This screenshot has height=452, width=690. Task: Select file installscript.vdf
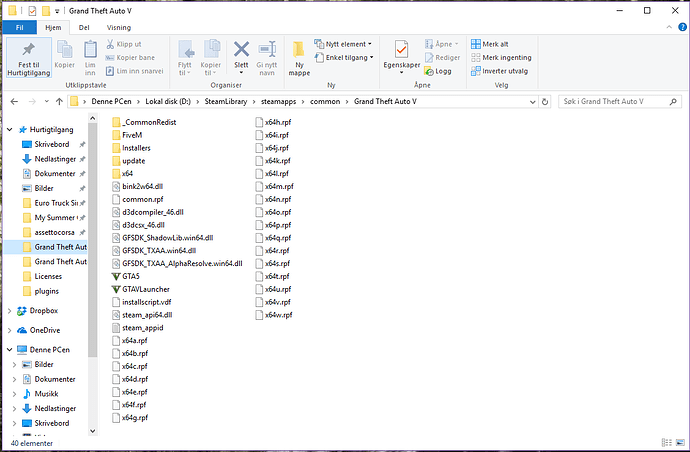(x=142, y=302)
